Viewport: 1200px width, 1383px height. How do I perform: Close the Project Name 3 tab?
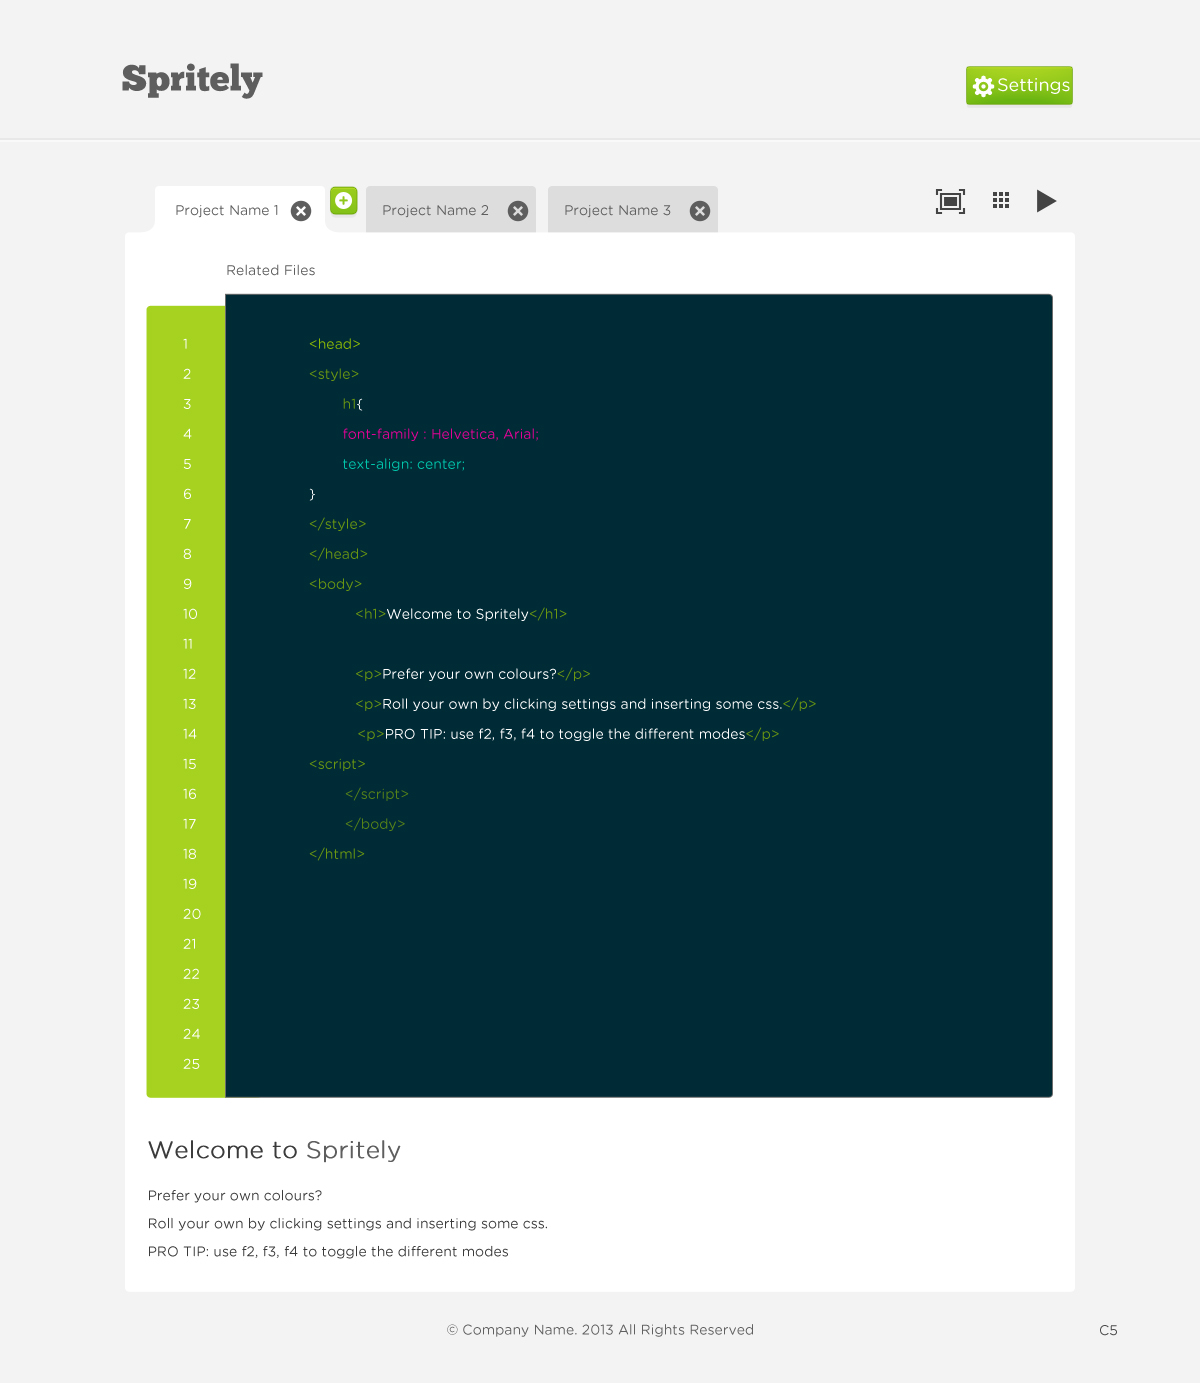699,210
